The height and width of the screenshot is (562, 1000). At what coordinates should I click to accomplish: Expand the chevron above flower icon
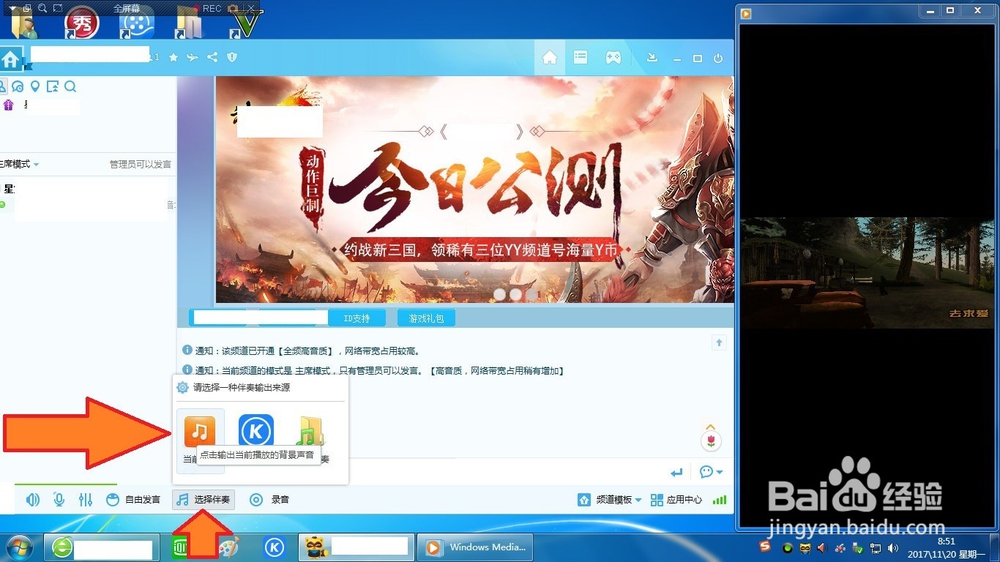[710, 426]
